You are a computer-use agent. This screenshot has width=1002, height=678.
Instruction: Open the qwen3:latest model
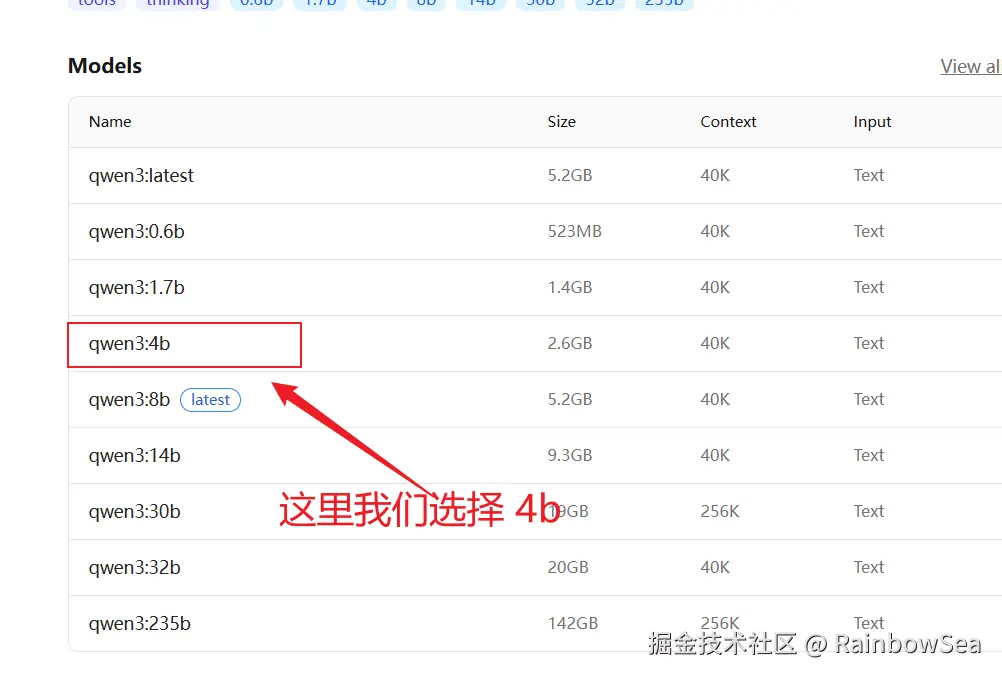(141, 176)
